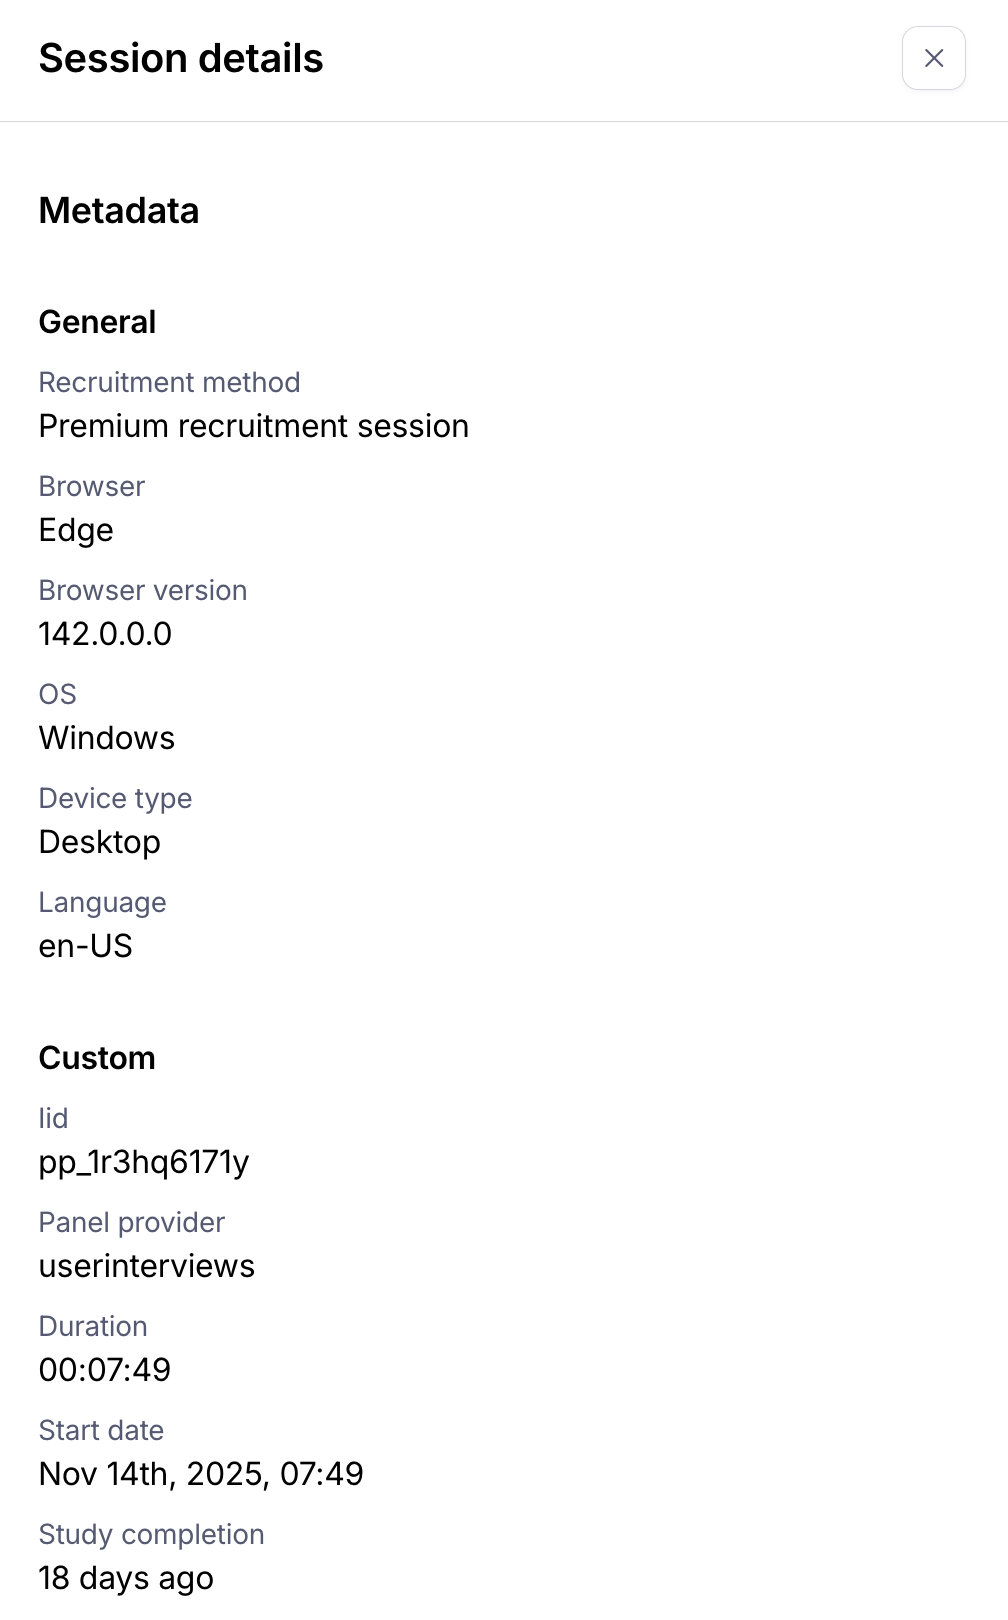Close the Session details panel

click(x=933, y=58)
